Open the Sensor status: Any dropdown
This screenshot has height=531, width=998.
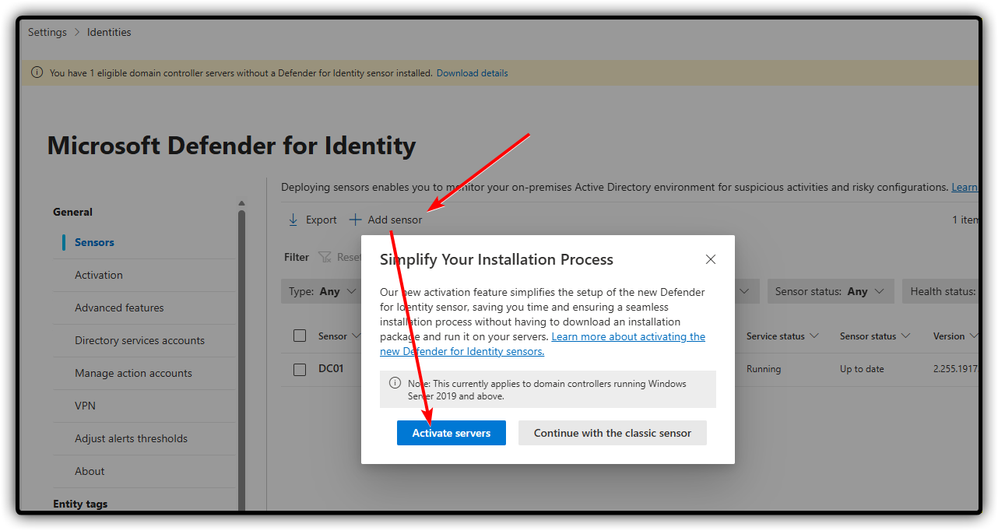pyautogui.click(x=830, y=292)
